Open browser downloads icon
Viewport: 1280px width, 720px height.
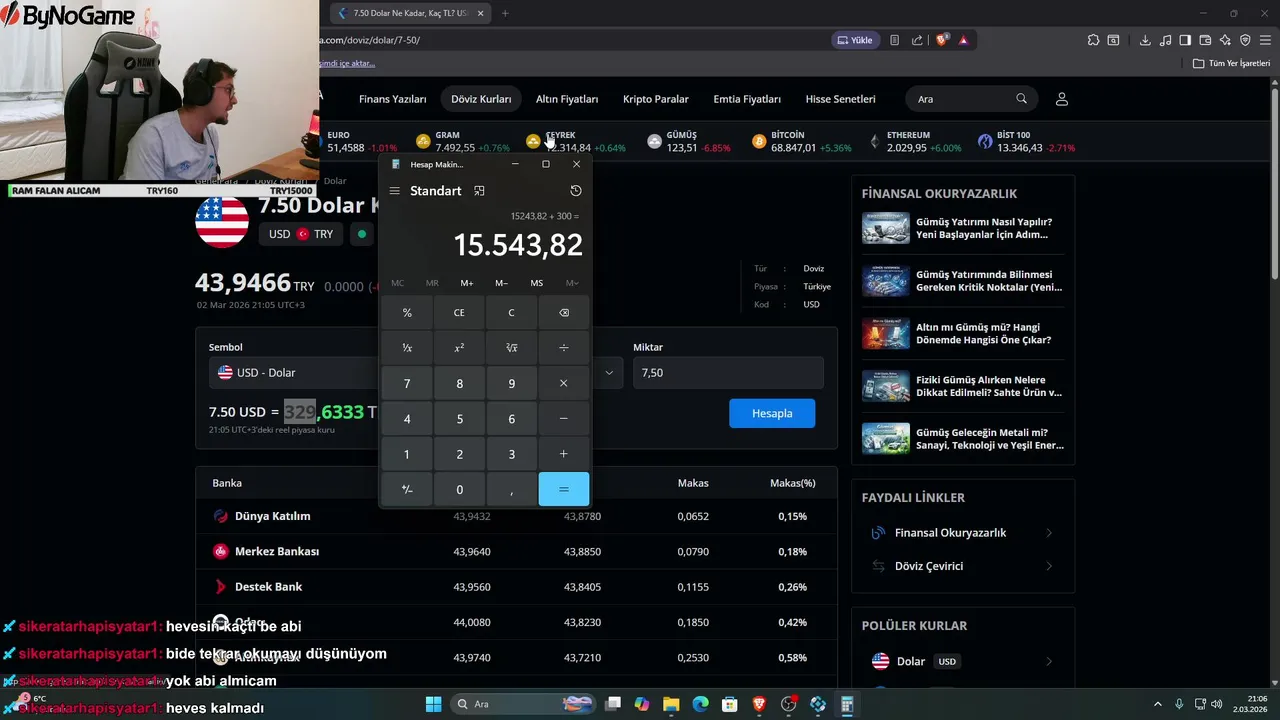pyautogui.click(x=1145, y=40)
